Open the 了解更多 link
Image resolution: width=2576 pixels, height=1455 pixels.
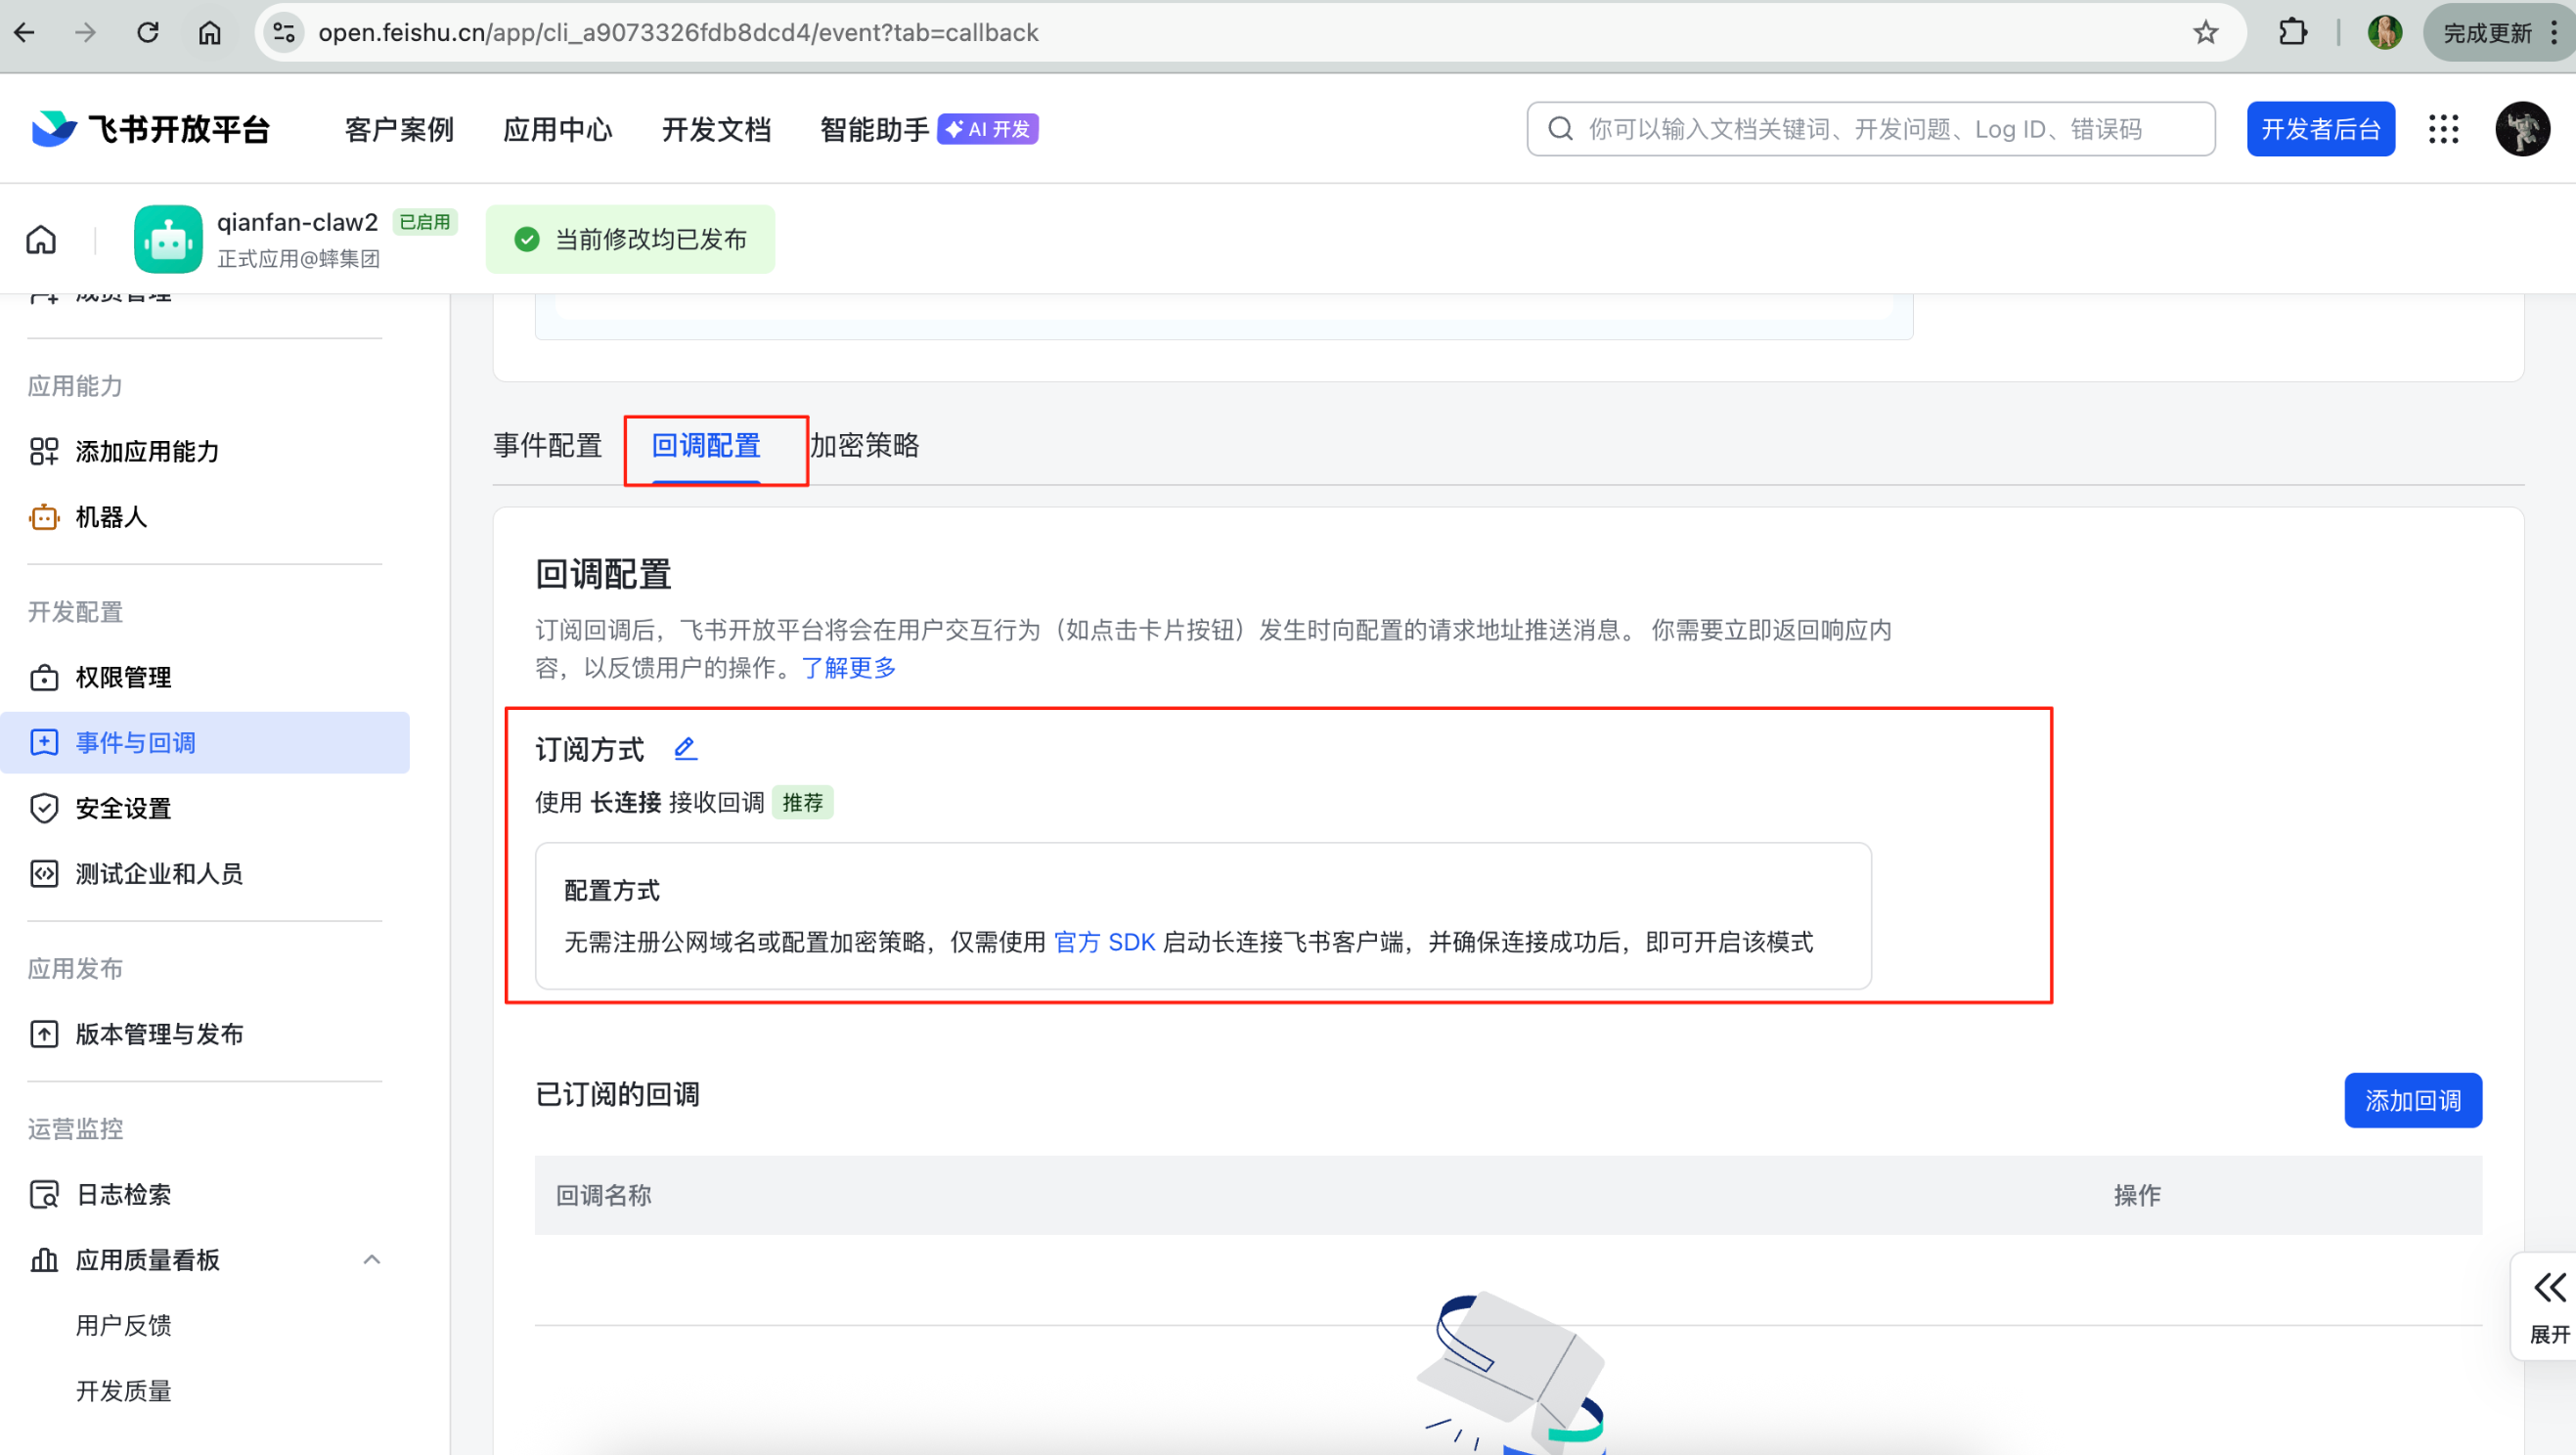(848, 667)
